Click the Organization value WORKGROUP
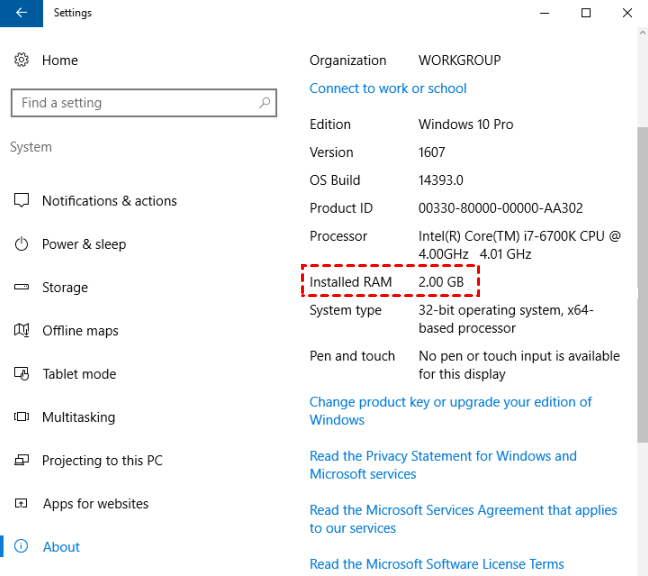This screenshot has width=648, height=576. [460, 60]
